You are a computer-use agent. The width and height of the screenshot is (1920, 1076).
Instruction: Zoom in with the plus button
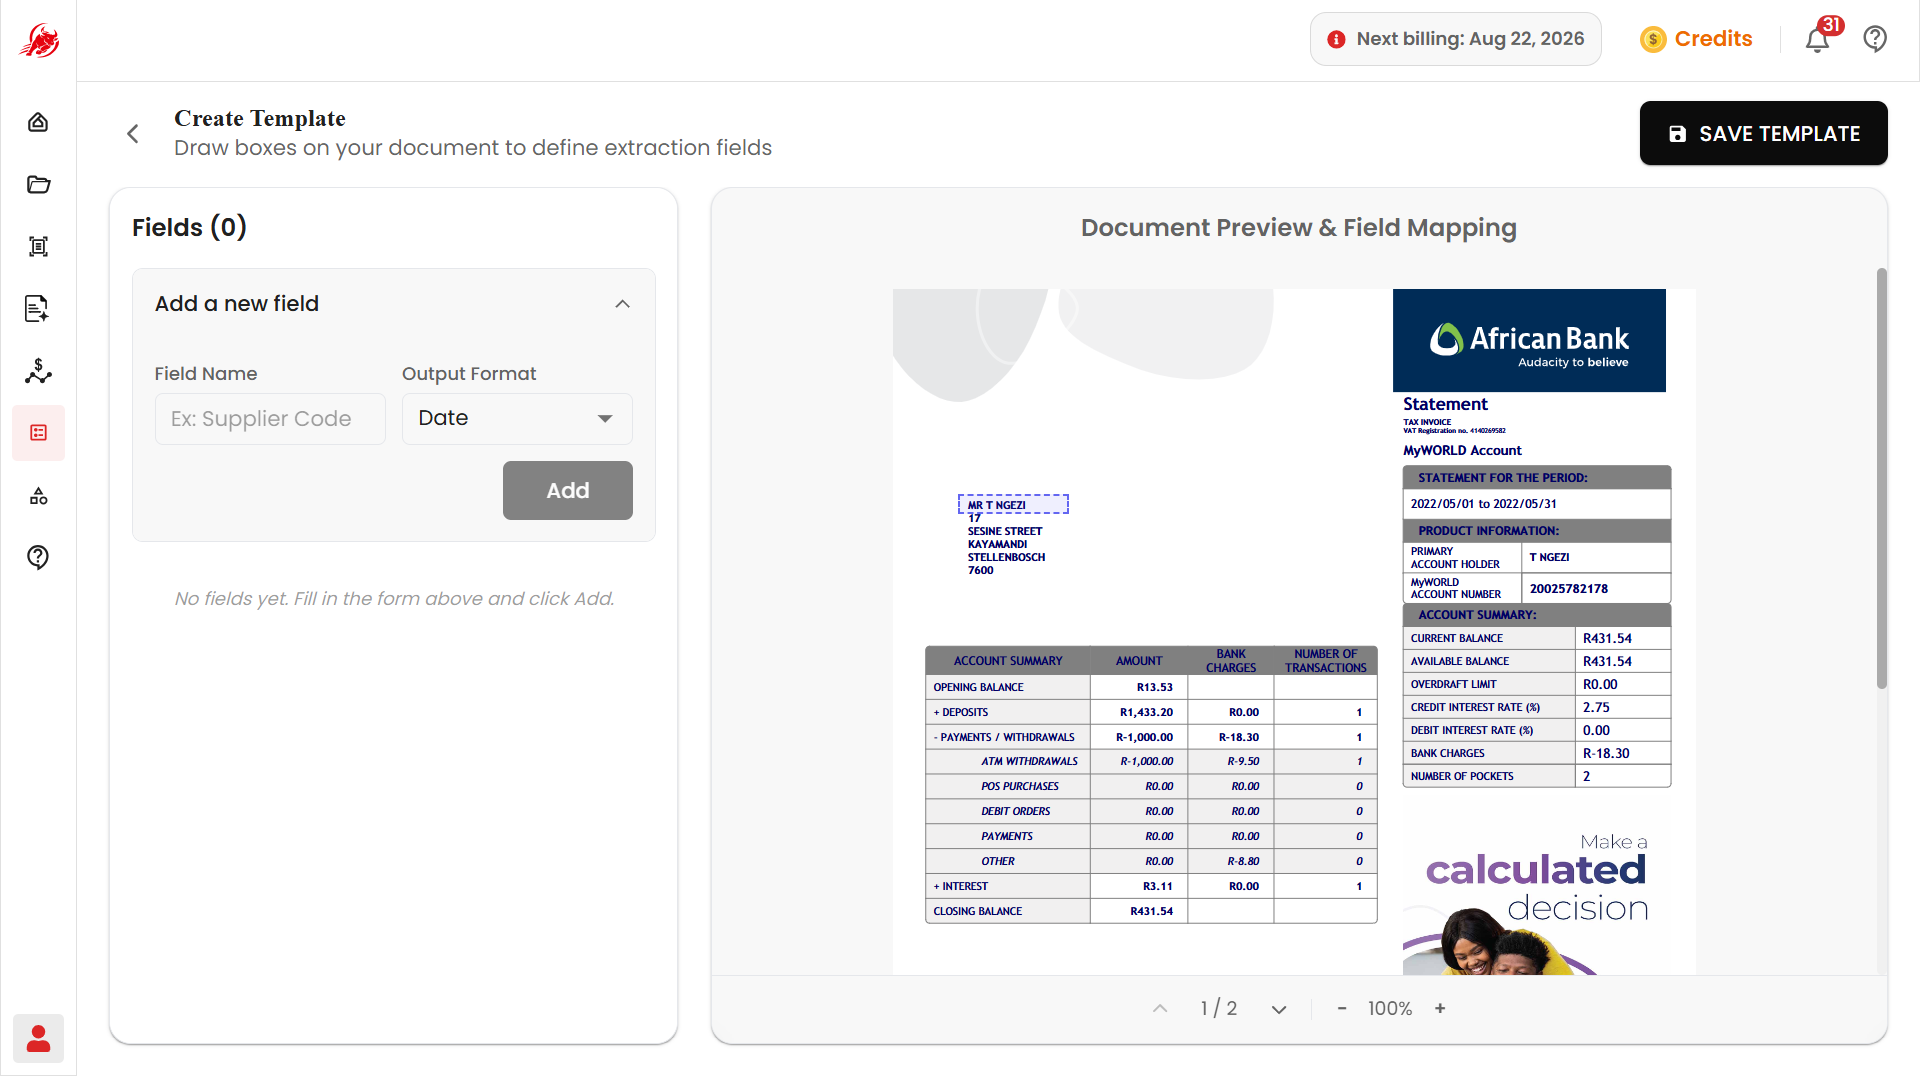(1440, 1008)
